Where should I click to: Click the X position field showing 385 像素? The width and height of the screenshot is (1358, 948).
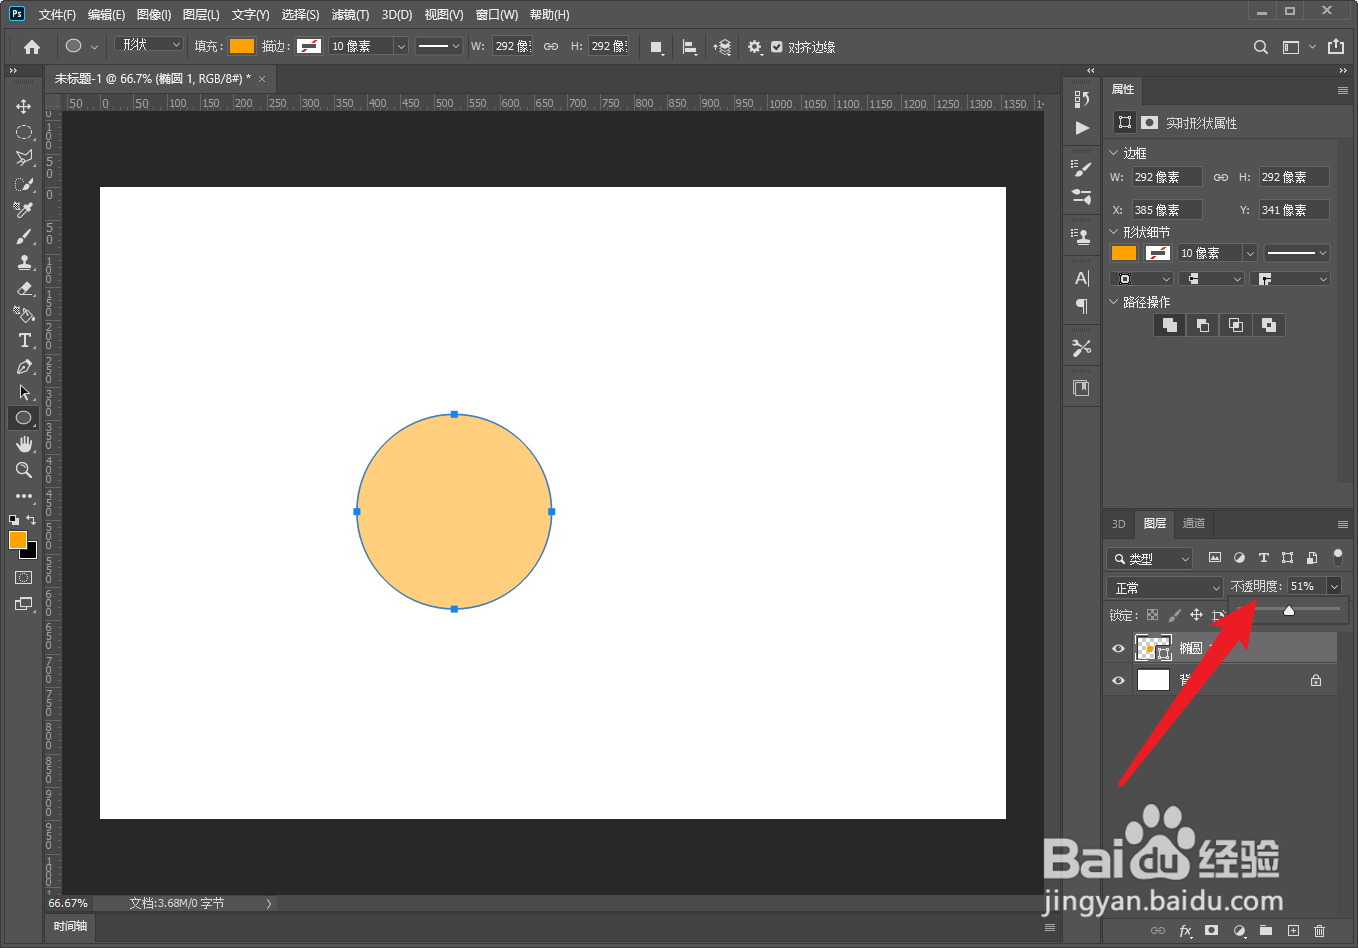point(1166,210)
